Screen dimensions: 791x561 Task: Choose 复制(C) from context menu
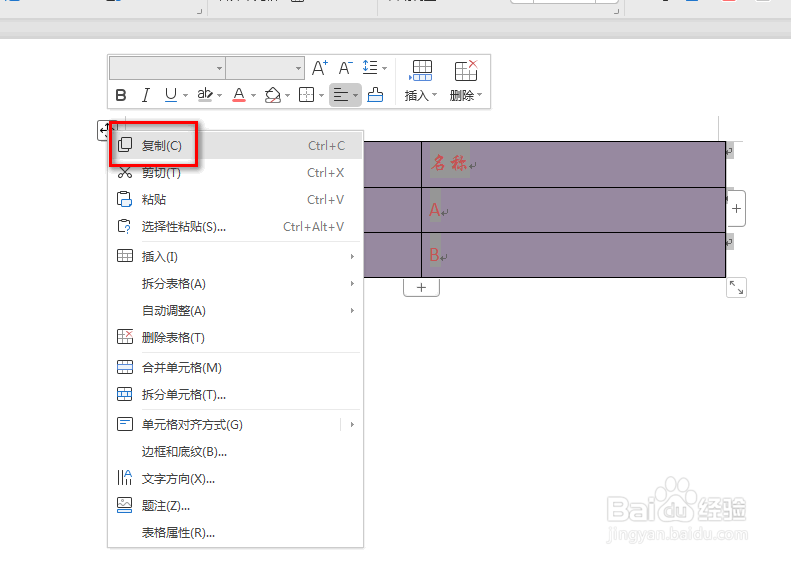point(236,146)
